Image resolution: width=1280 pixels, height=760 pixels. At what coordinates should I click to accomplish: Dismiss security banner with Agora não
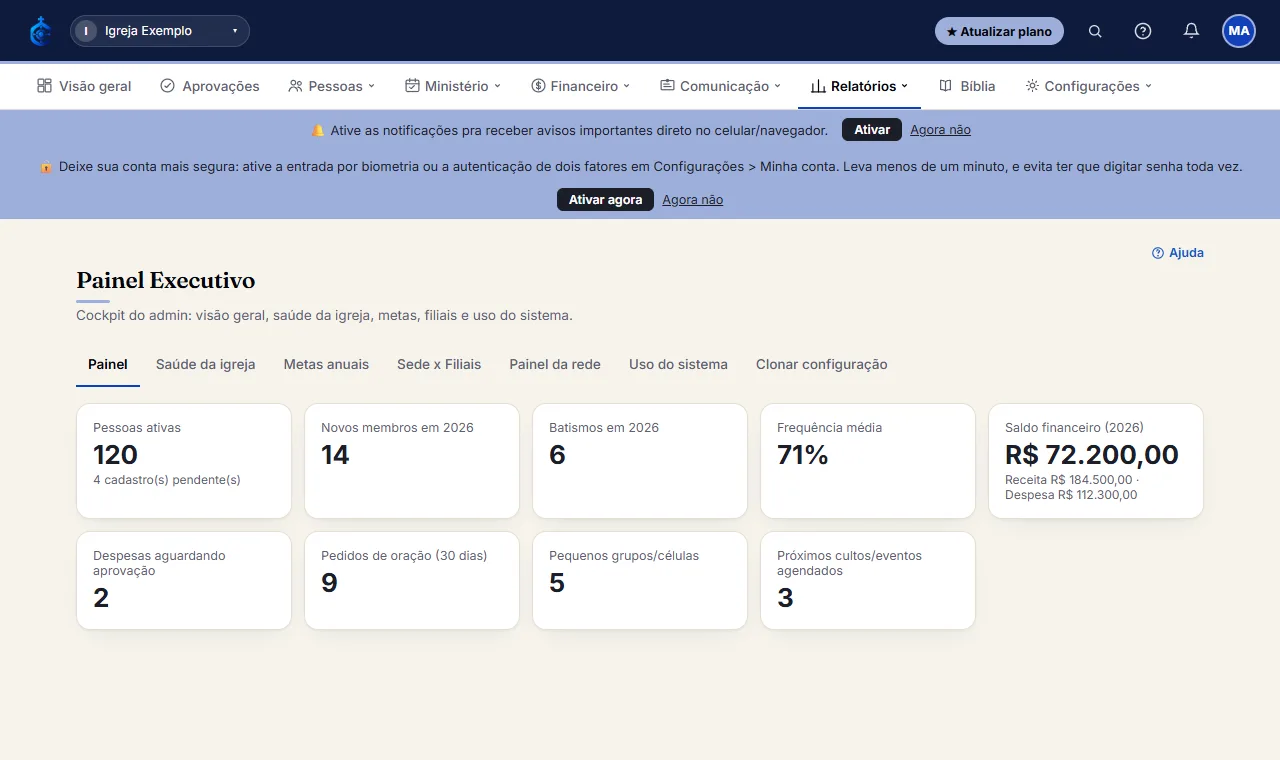[x=692, y=200]
